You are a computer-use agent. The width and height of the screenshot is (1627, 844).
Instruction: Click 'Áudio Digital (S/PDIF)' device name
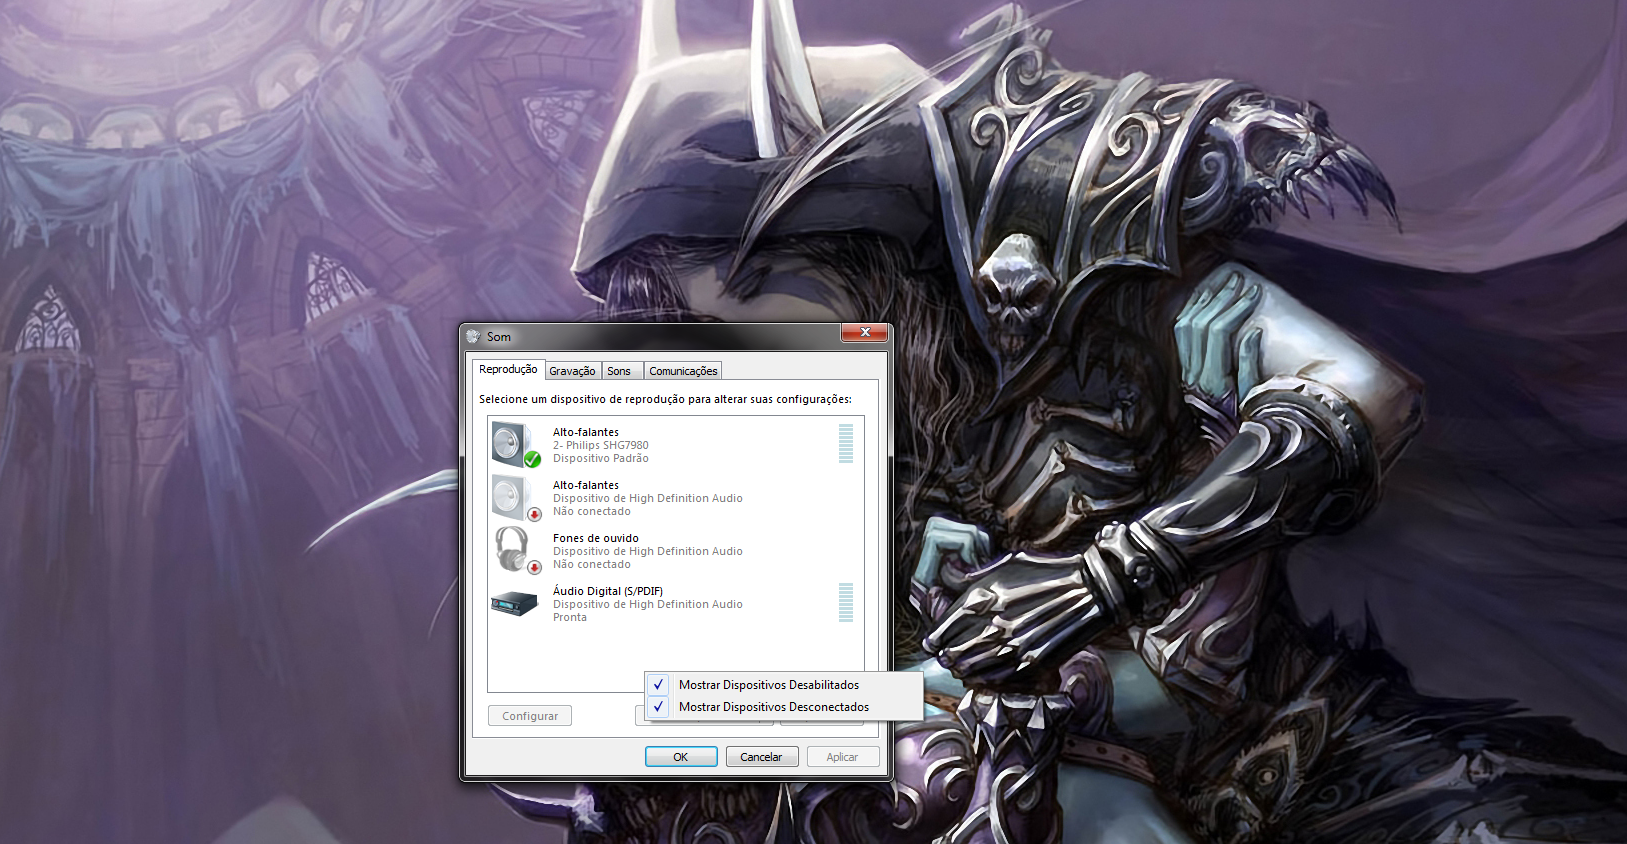tap(608, 591)
